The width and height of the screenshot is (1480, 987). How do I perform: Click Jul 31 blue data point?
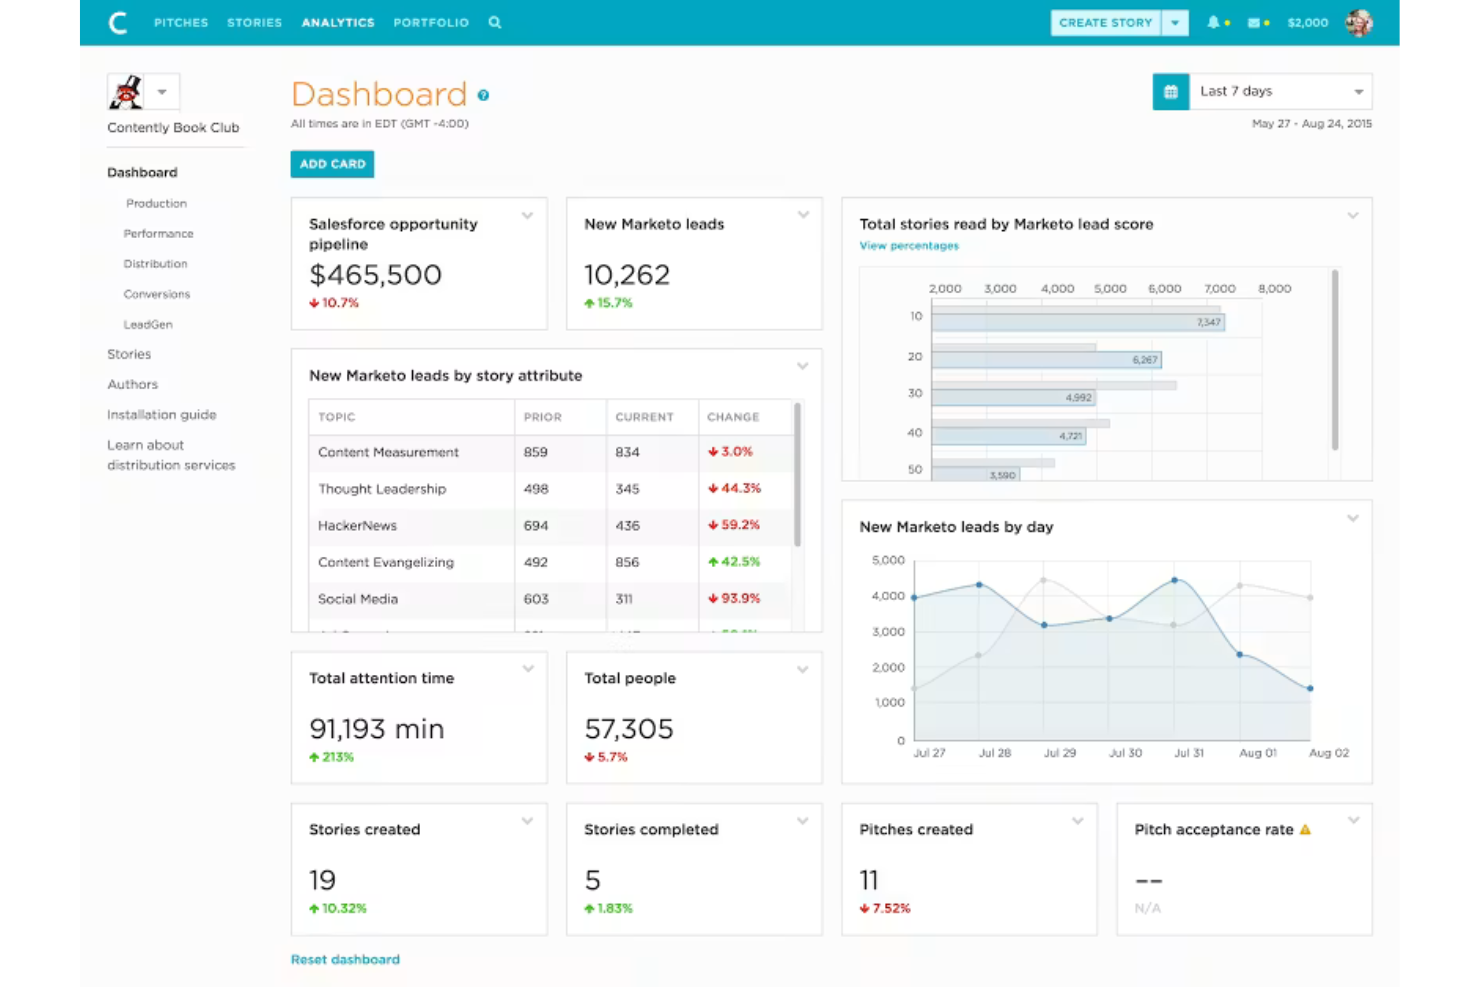[1175, 580]
